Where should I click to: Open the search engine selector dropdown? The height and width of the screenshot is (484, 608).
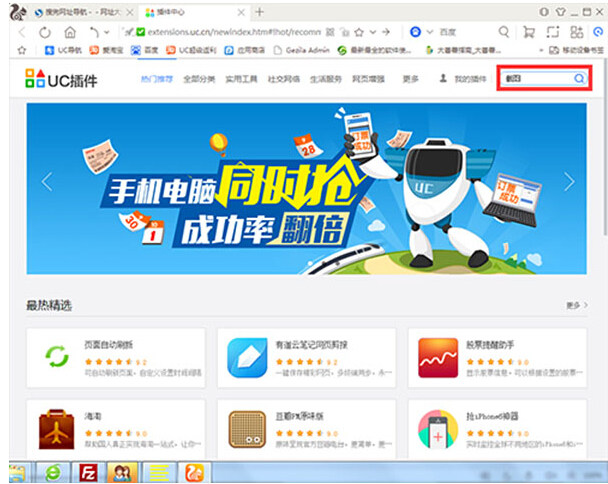pos(430,32)
